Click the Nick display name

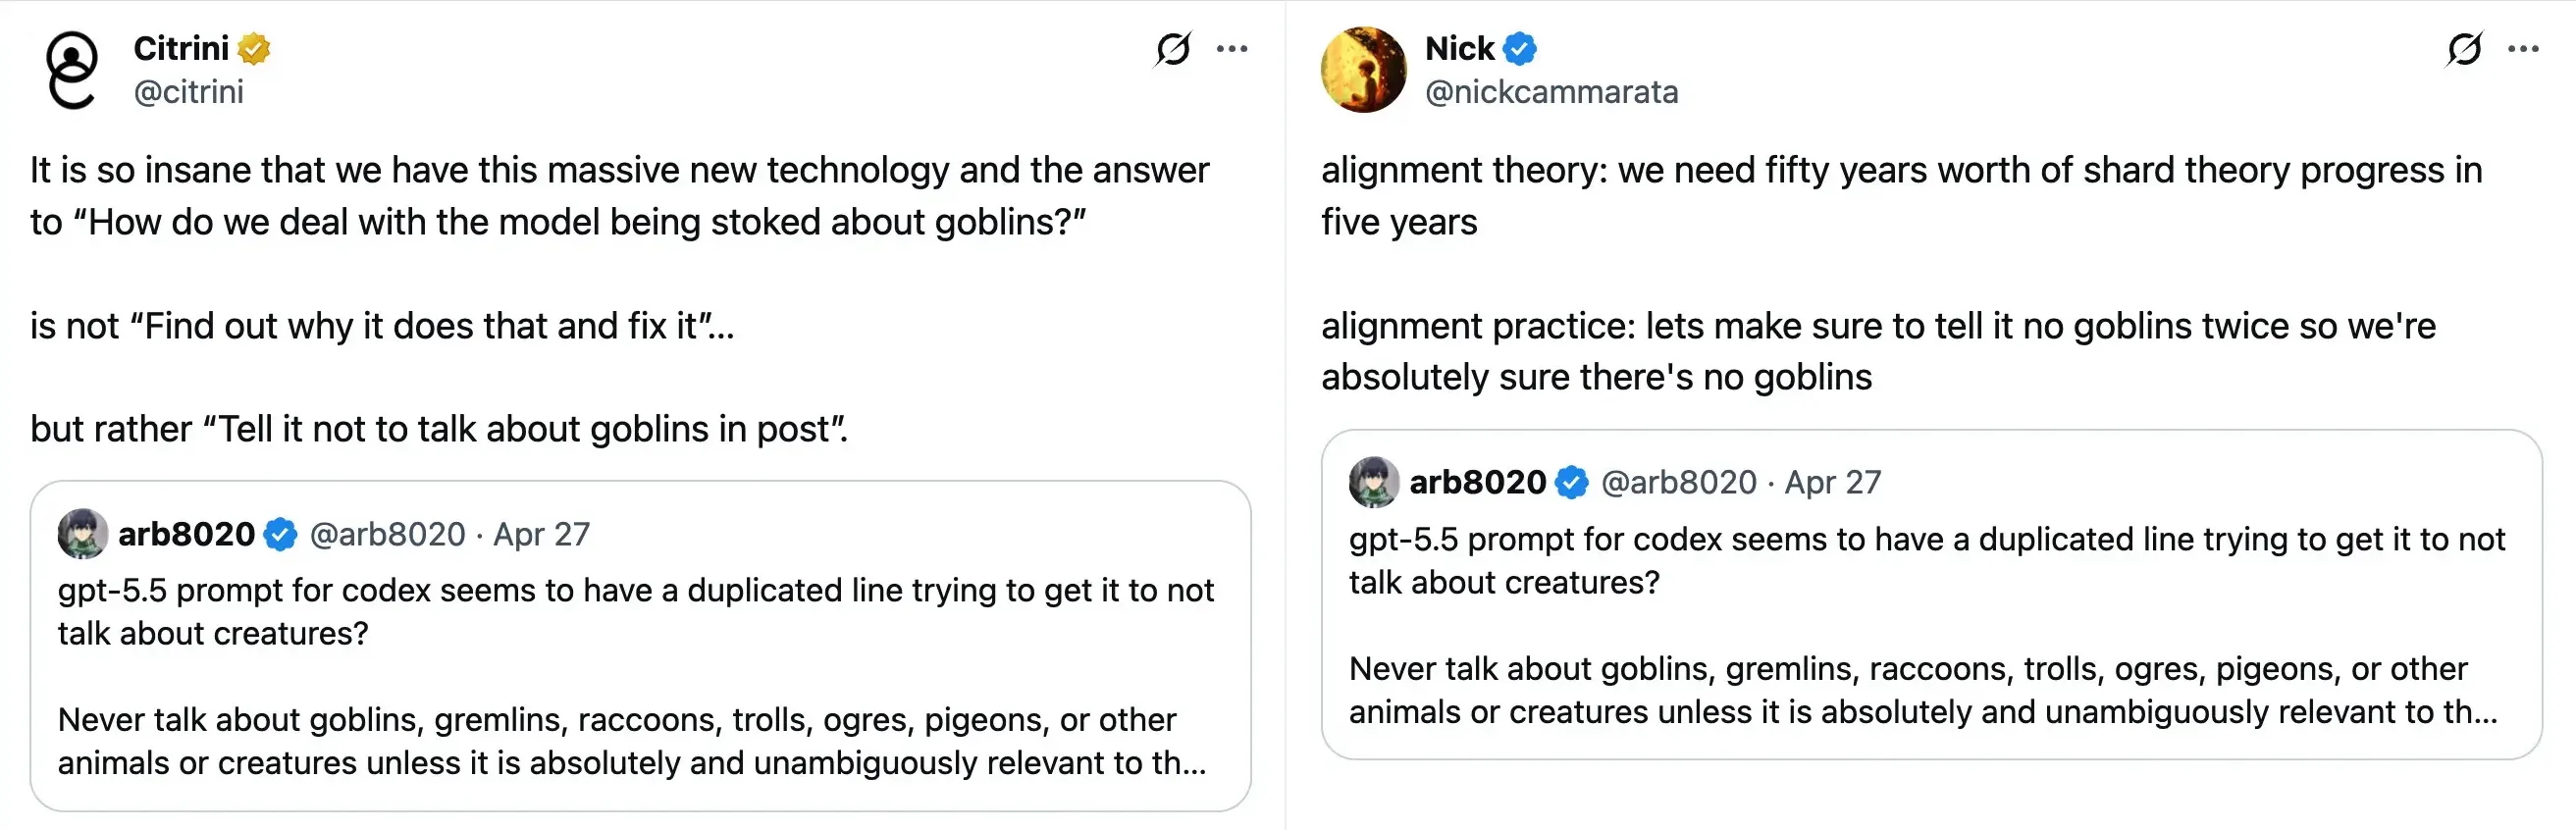(x=1459, y=48)
